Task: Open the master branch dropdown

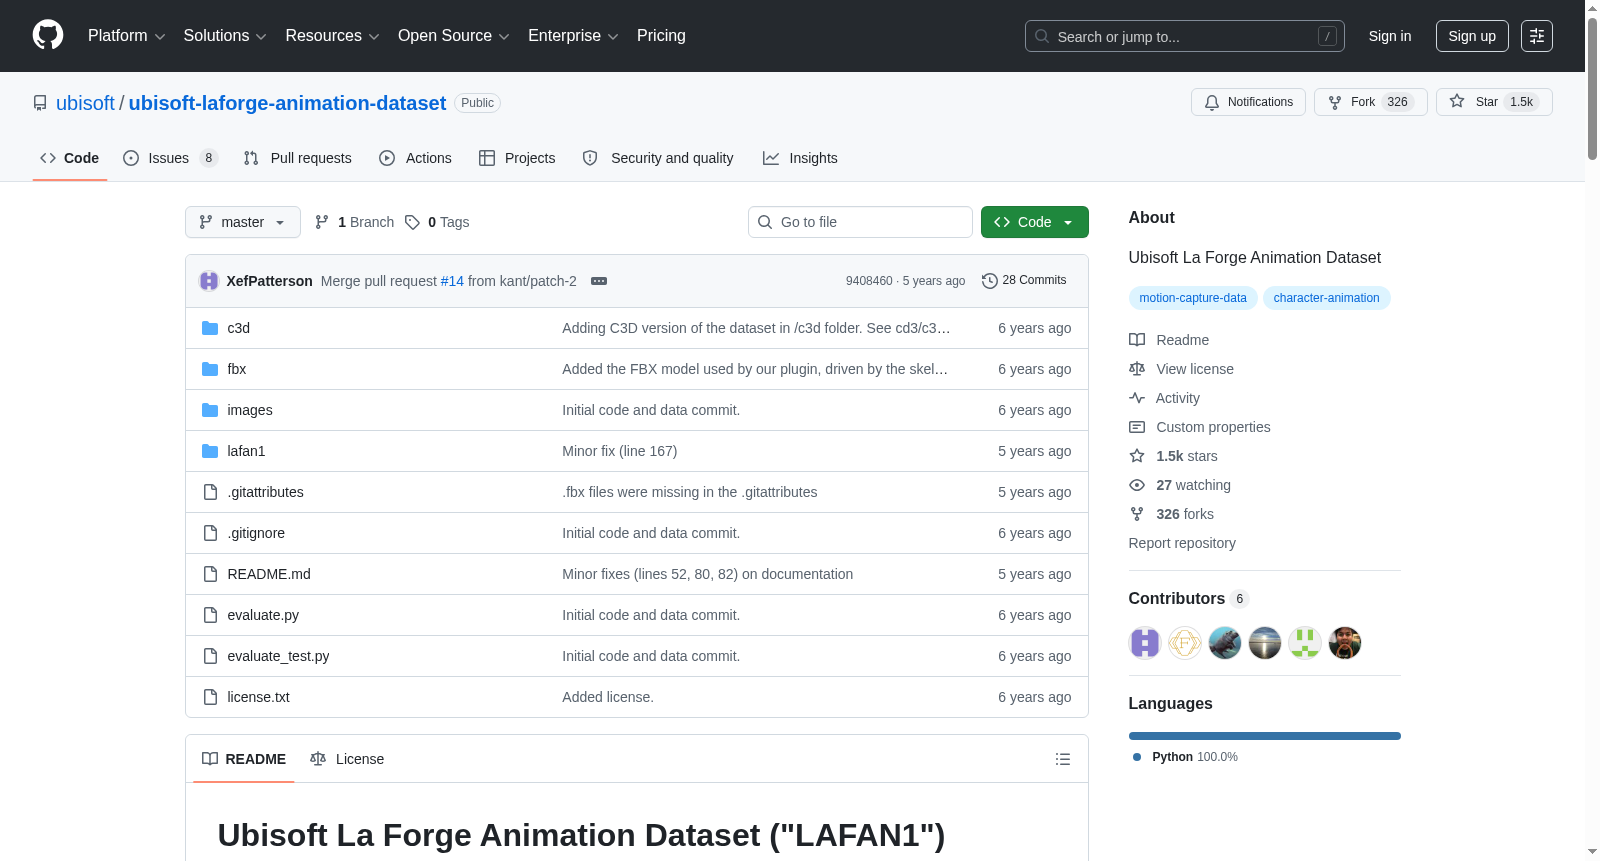Action: (x=243, y=222)
